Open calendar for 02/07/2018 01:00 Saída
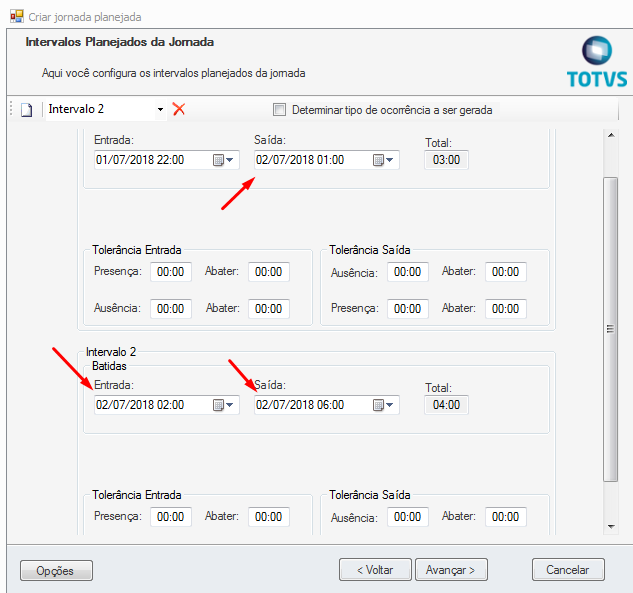Viewport: 633px width, 593px height. point(383,160)
